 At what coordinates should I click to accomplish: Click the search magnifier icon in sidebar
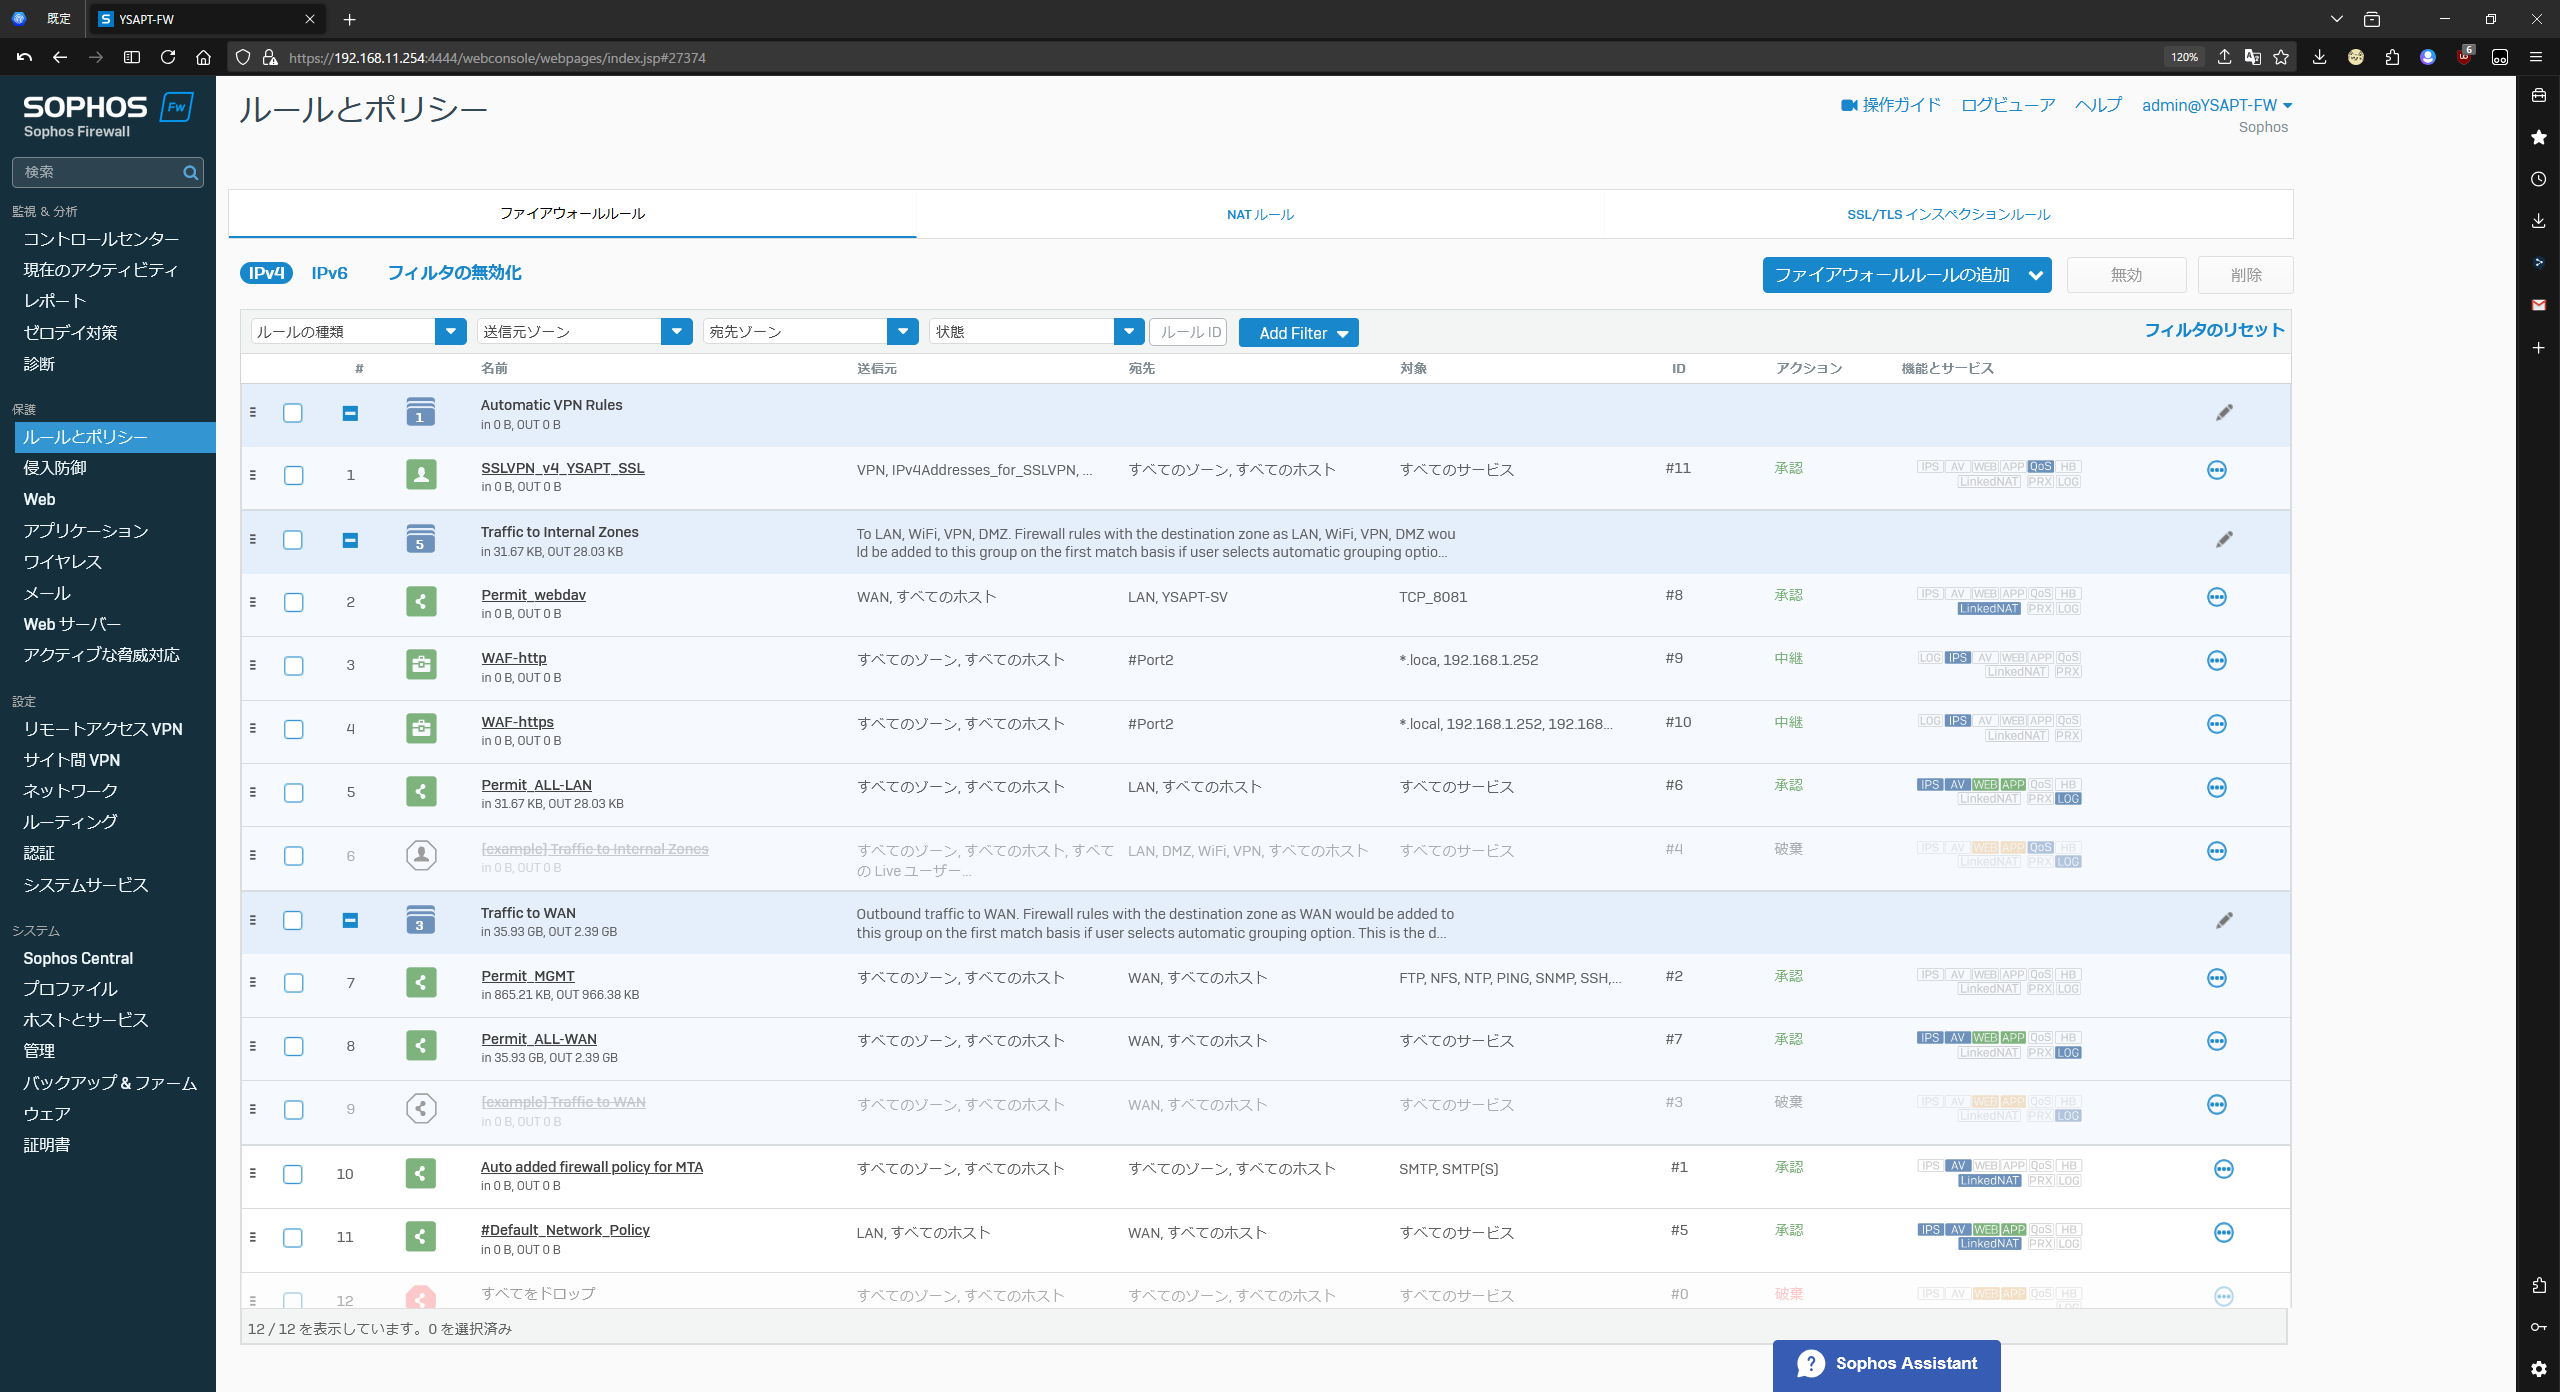(x=190, y=173)
